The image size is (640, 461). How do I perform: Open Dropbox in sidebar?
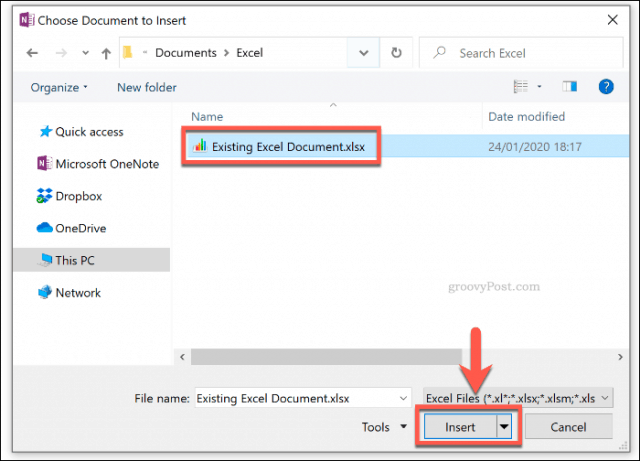pyautogui.click(x=79, y=196)
